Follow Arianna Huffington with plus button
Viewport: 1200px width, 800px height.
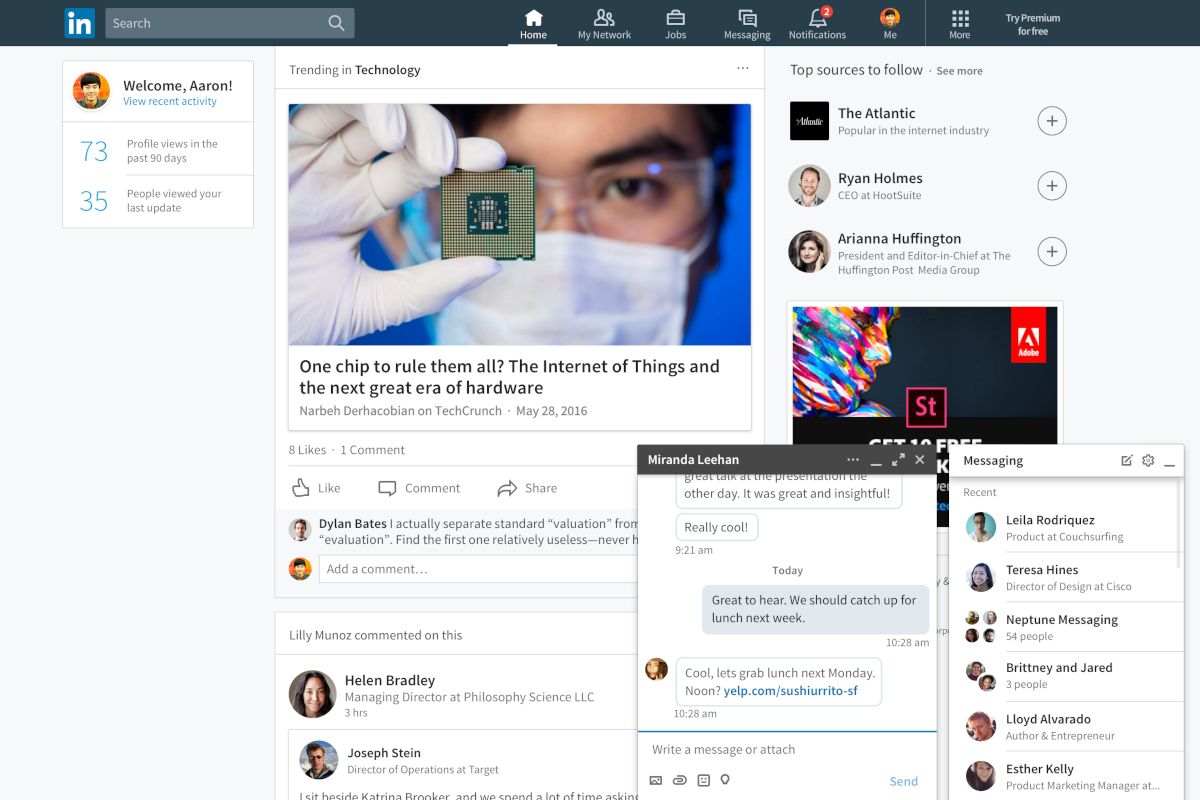(1051, 251)
